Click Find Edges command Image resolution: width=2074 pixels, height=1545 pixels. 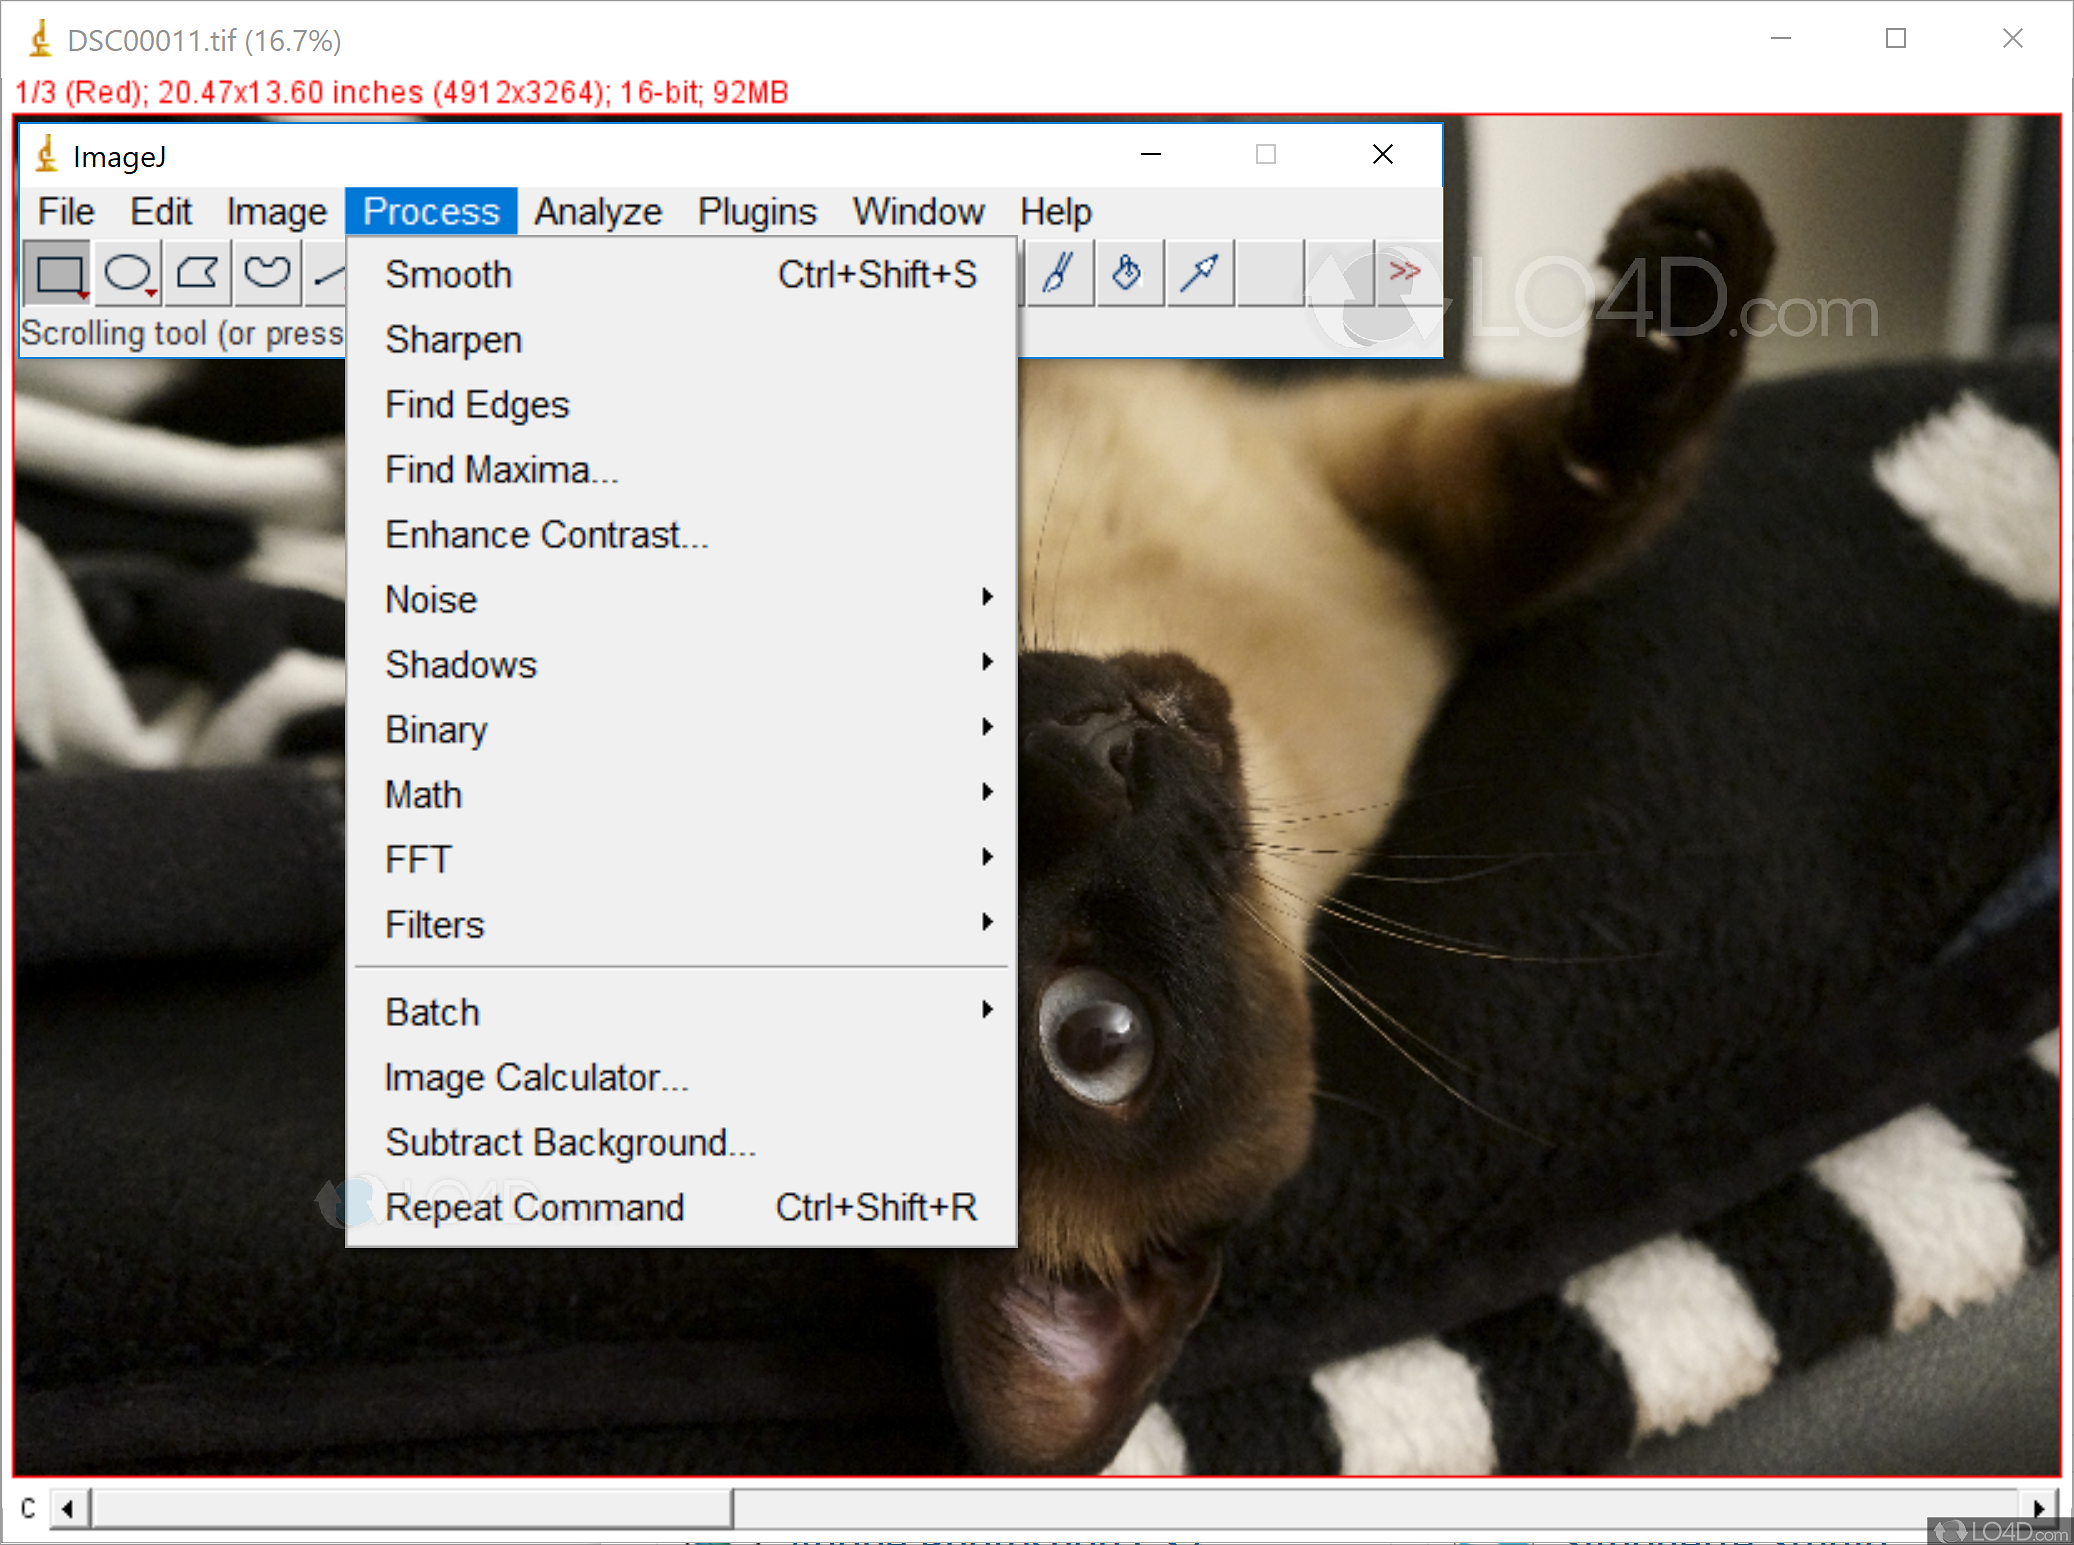click(x=477, y=405)
